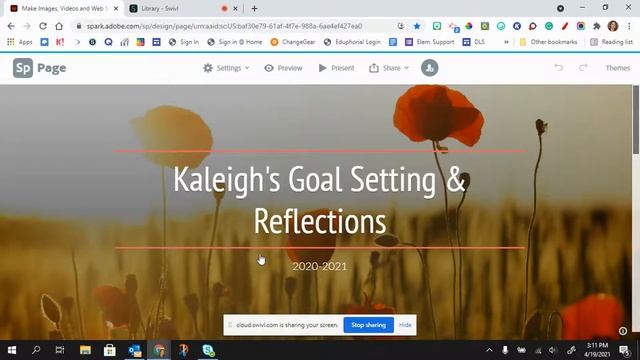Open Microsoft Store from taskbar
This screenshot has width=640, height=360.
pyautogui.click(x=109, y=350)
